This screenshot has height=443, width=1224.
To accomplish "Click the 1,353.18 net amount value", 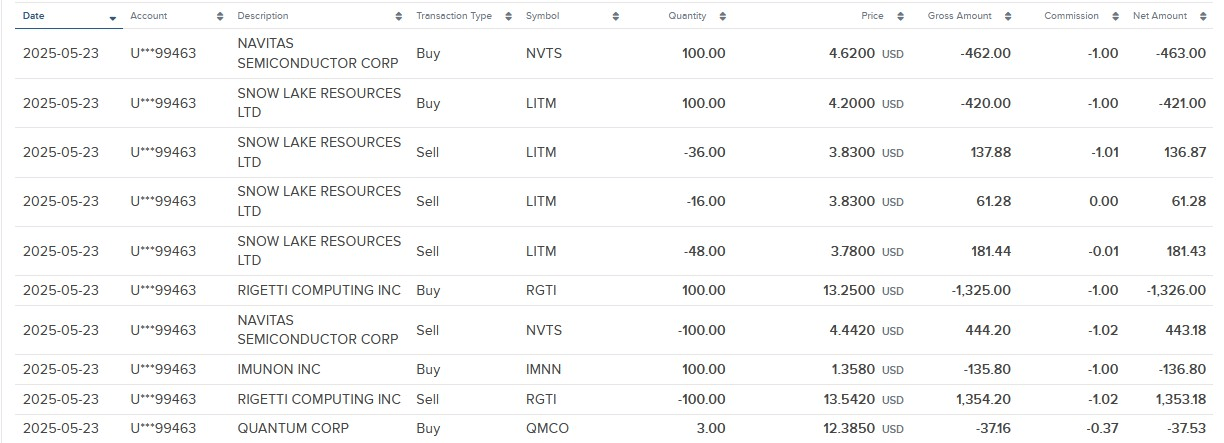I will coord(1180,399).
